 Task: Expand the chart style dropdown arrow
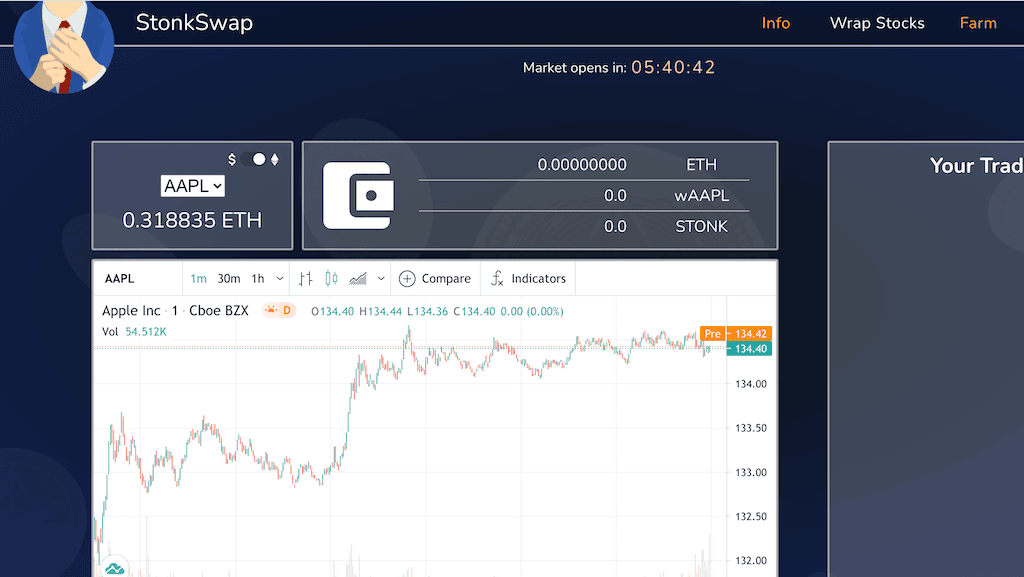381,279
